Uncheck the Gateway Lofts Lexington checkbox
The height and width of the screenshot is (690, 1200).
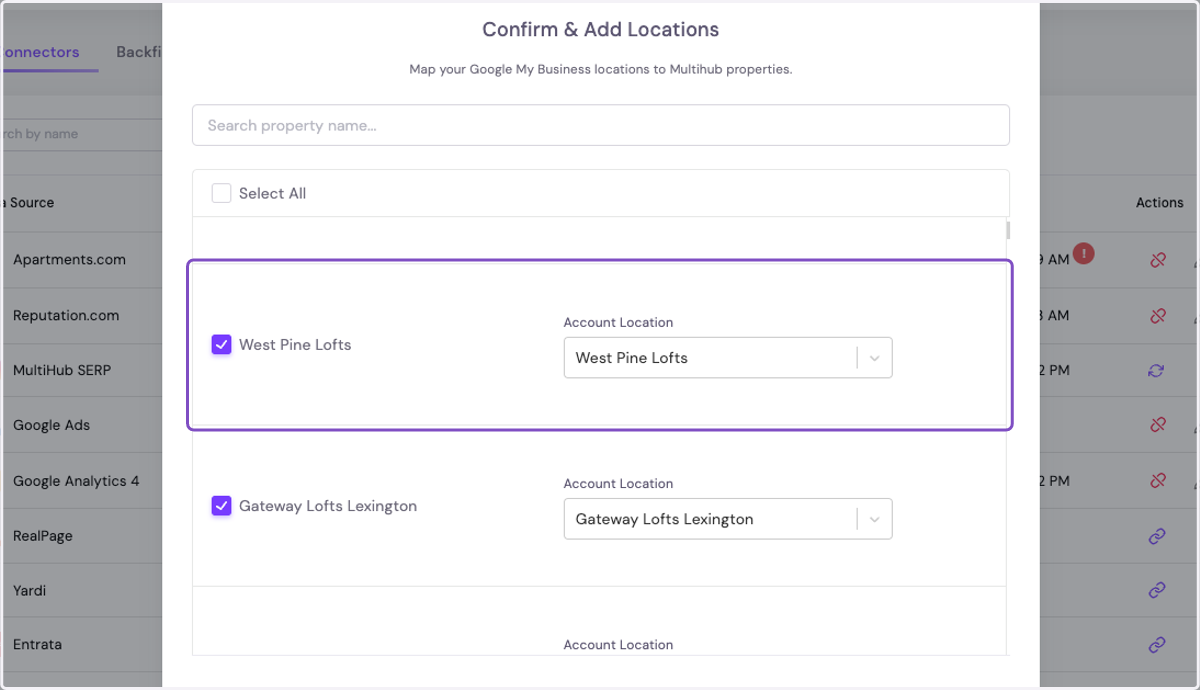tap(221, 506)
